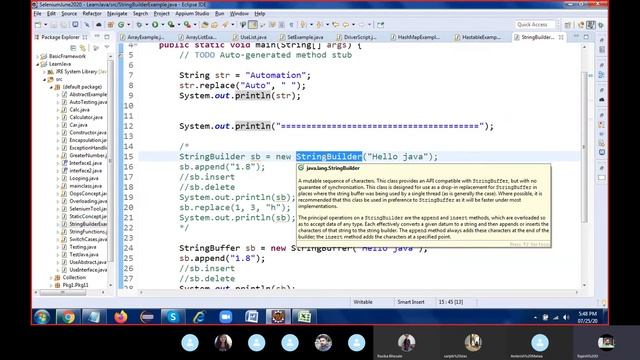Collapse the (default package) node
This screenshot has width=640, height=360.
pos(51,87)
